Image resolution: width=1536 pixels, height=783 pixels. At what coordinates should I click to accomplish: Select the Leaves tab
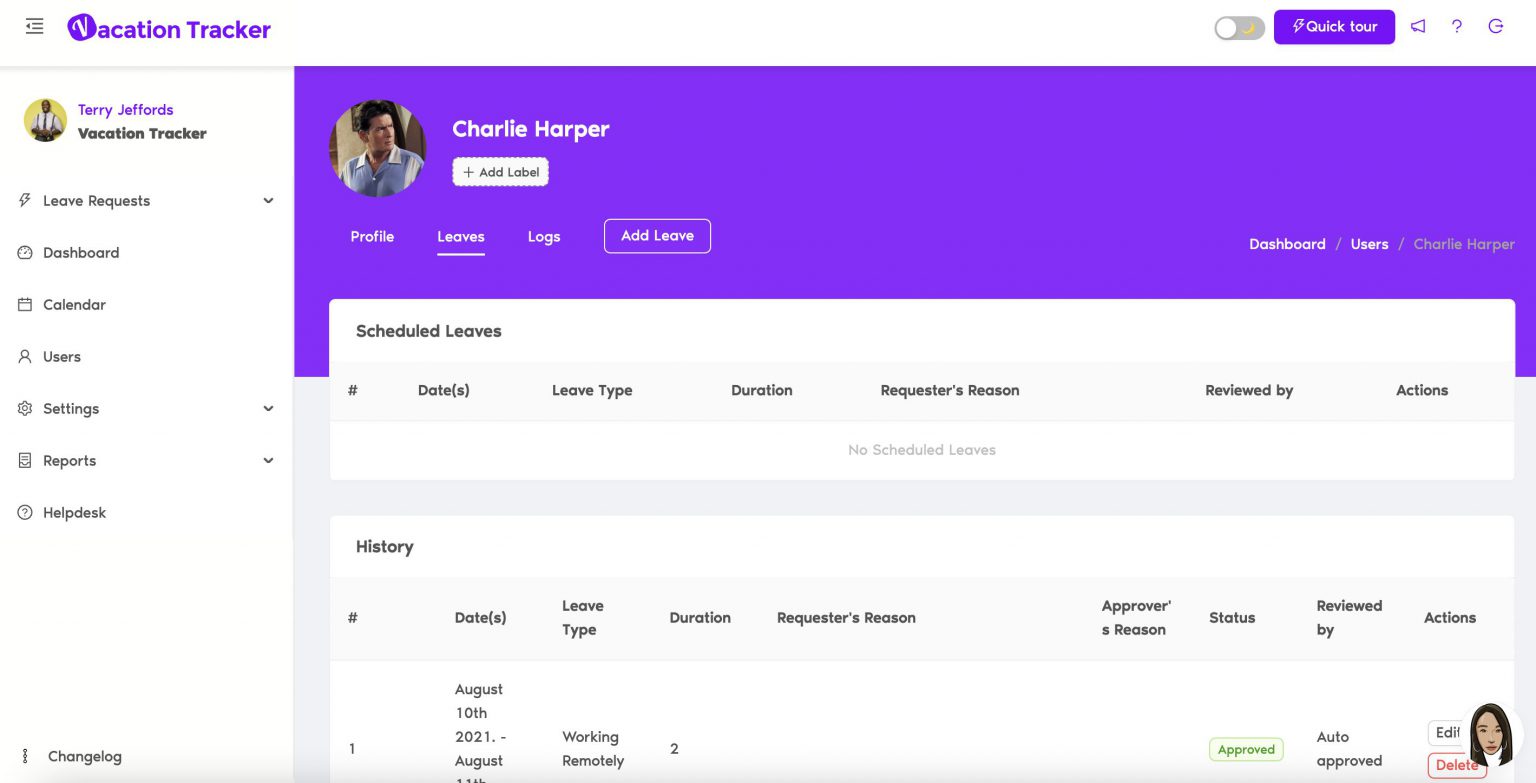tap(461, 237)
